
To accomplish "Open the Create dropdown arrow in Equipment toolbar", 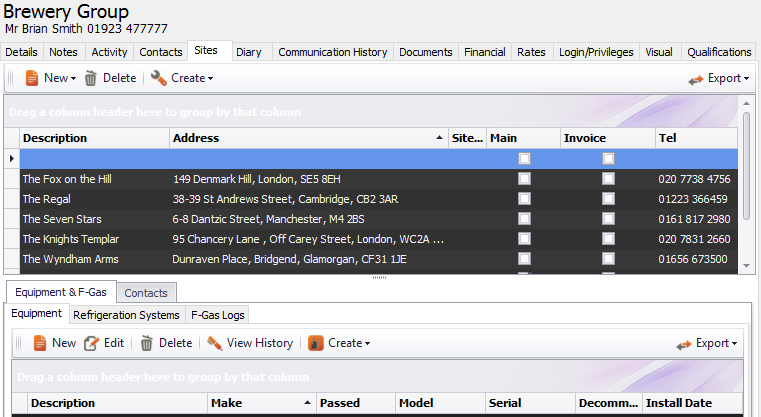I will (367, 344).
